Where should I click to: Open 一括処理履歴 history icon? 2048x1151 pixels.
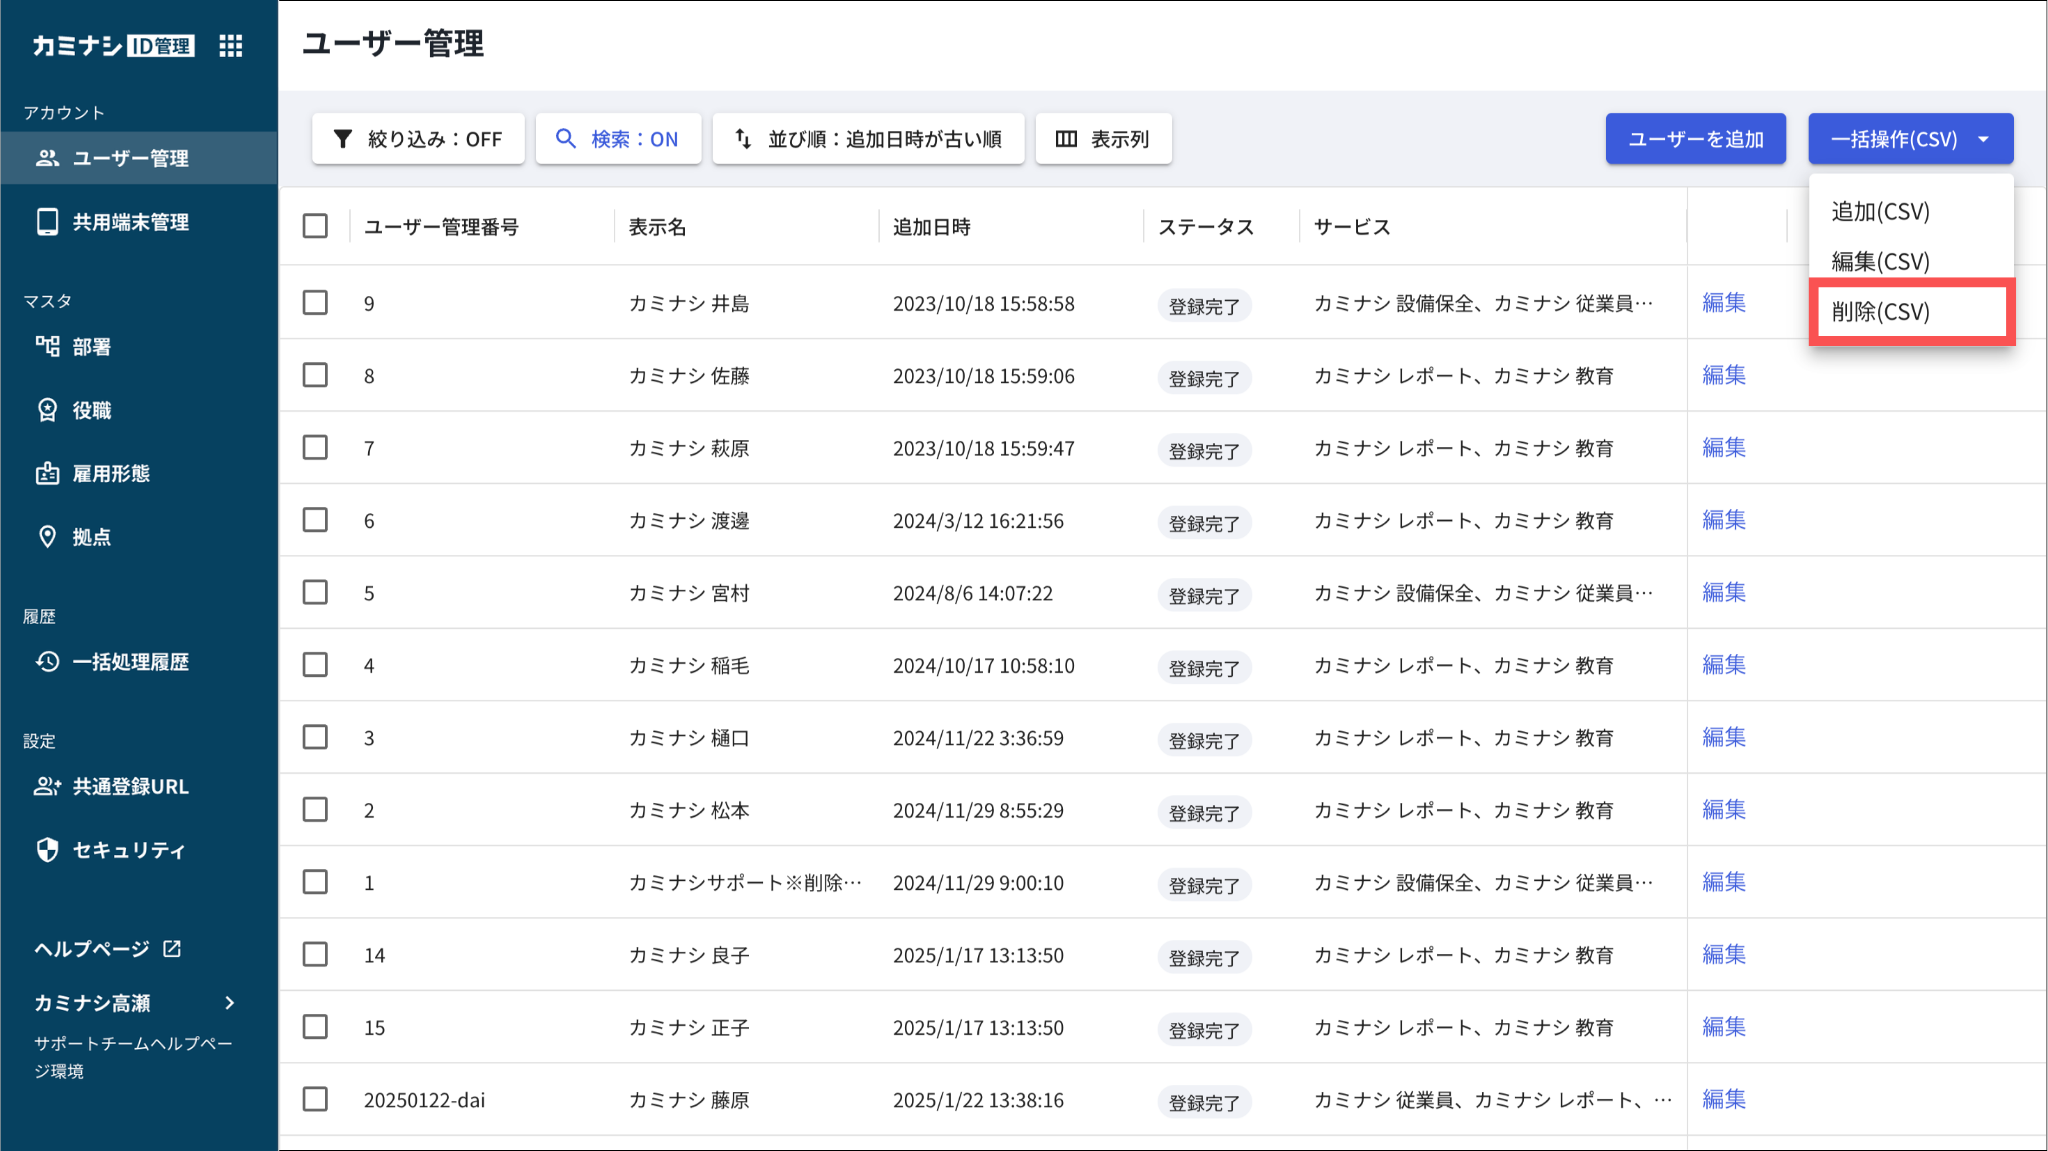[x=47, y=662]
